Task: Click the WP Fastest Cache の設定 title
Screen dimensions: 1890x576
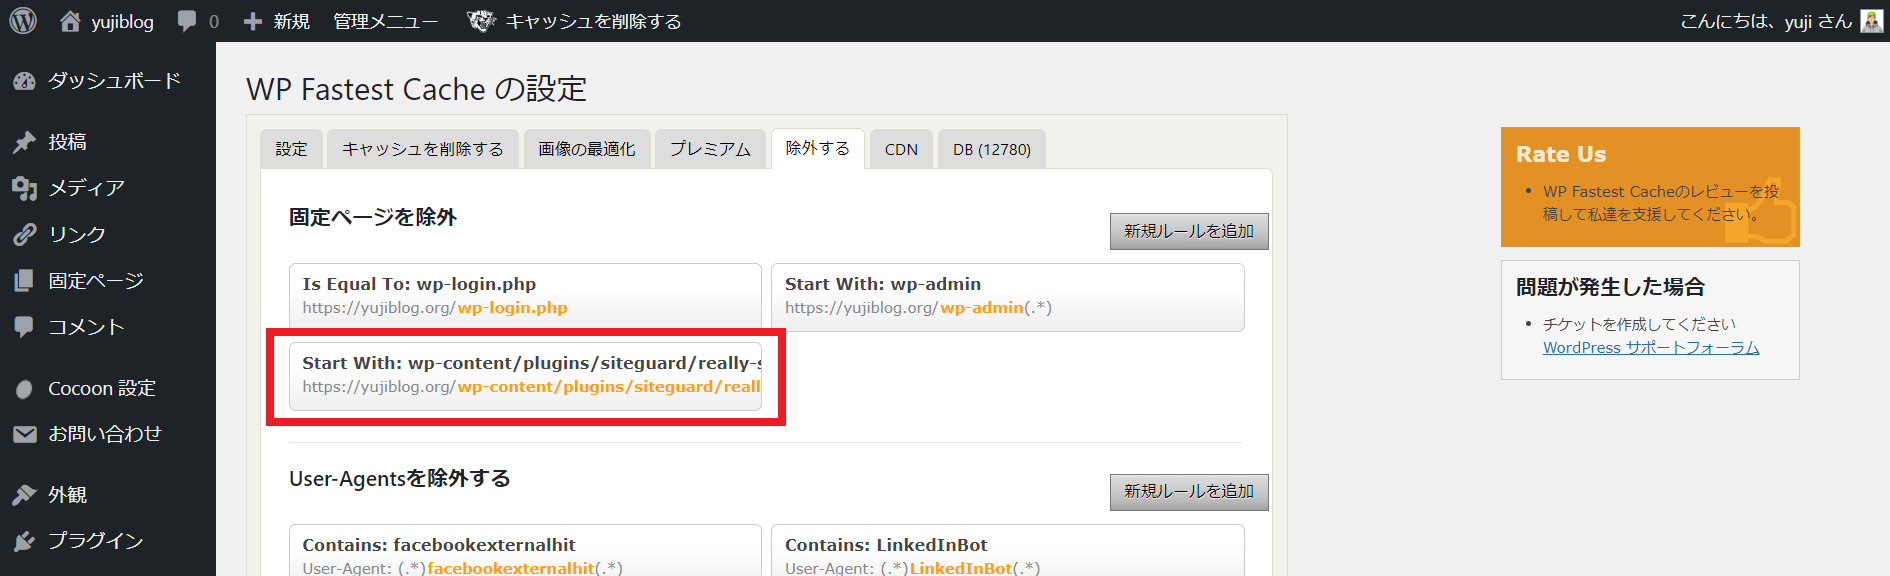Action: [x=417, y=89]
